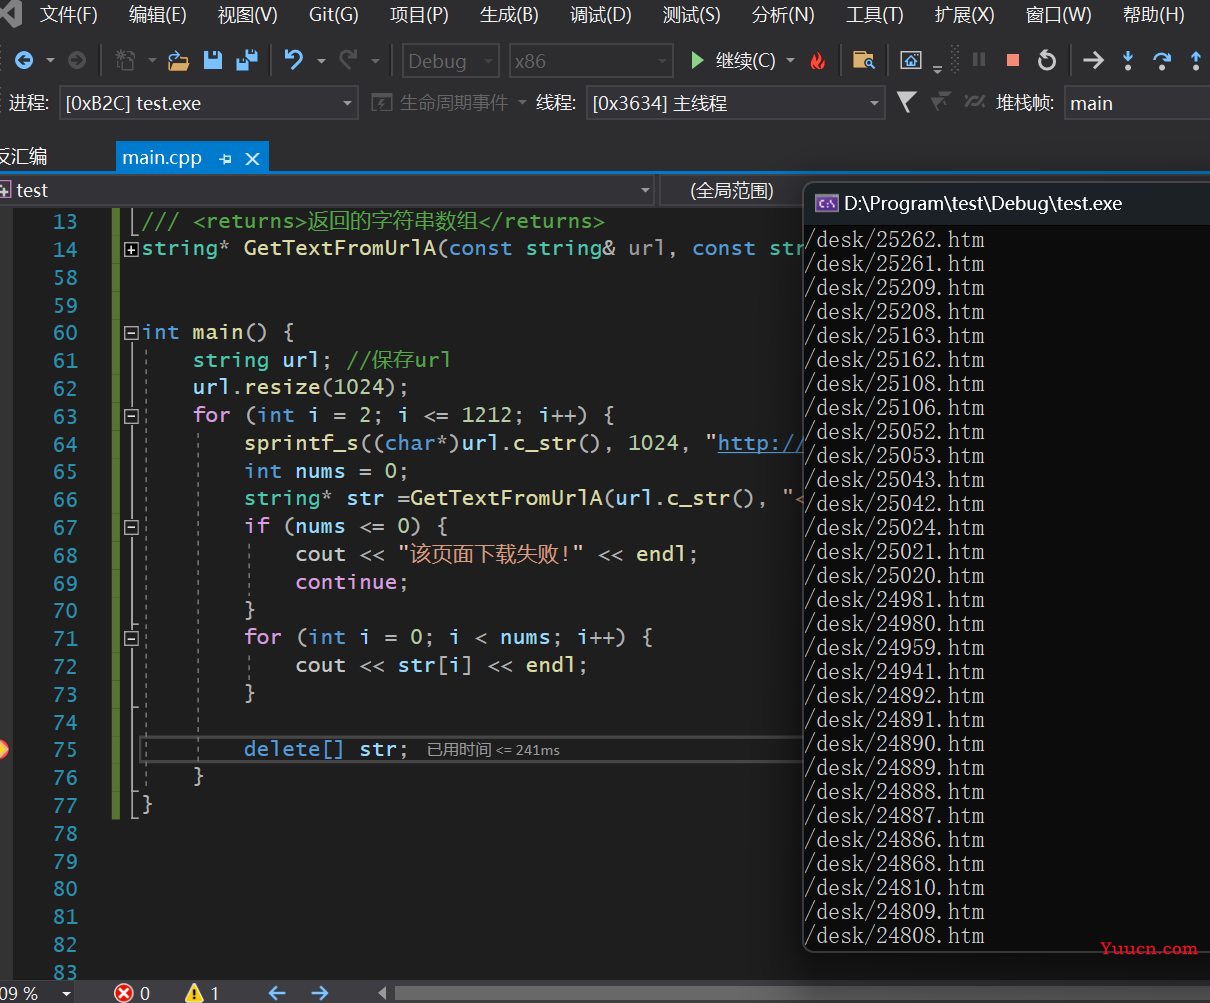
Task: Open the 项目(P) menu
Action: click(x=419, y=15)
